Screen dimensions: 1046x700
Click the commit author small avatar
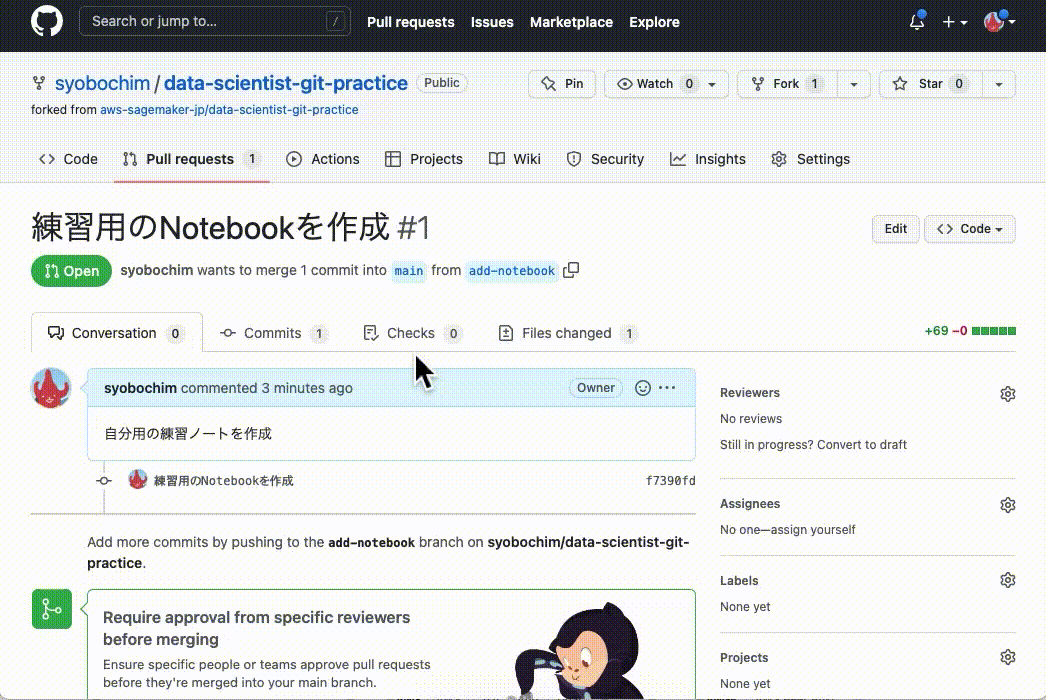pyautogui.click(x=137, y=480)
